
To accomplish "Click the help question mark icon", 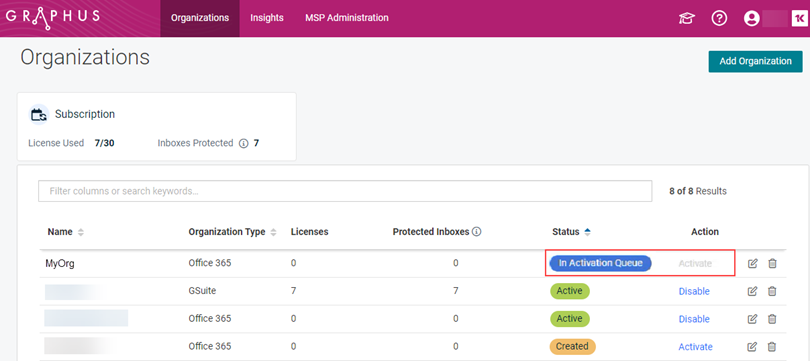I will (x=719, y=19).
